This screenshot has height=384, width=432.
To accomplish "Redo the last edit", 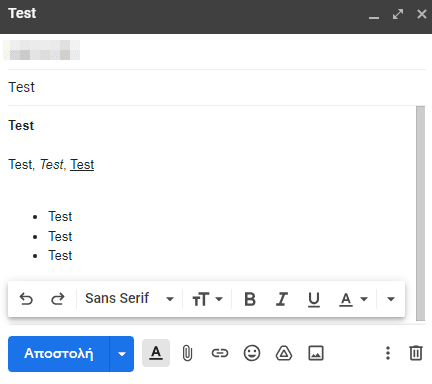I will (x=58, y=299).
